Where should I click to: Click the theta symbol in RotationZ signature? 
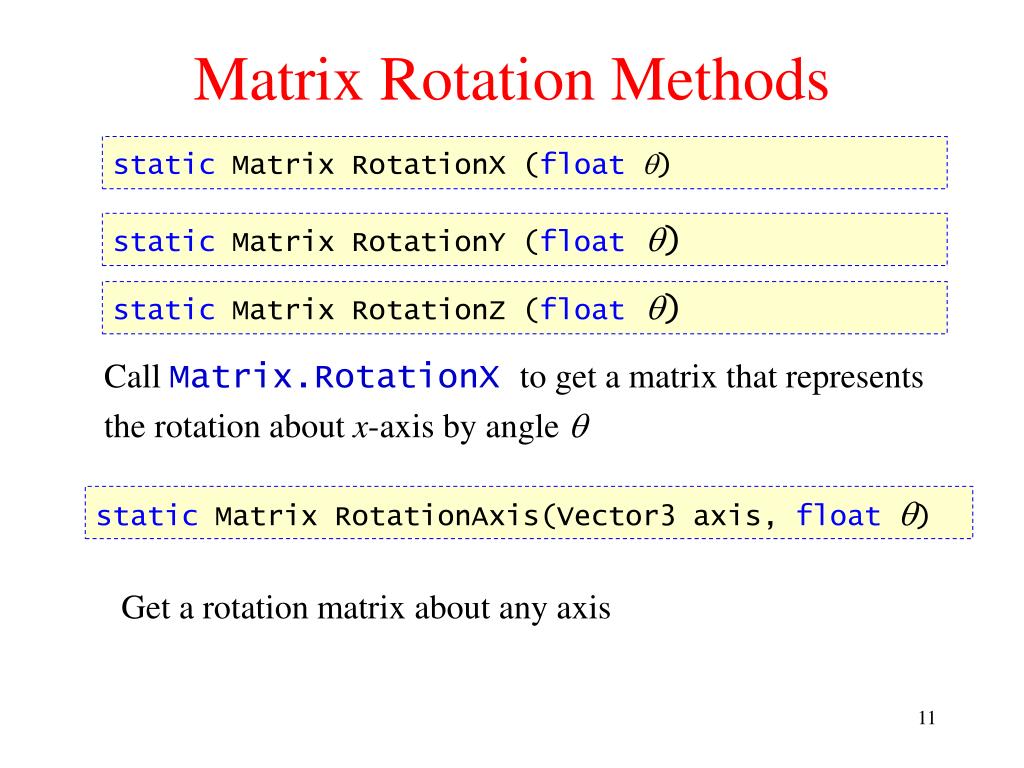[x=658, y=308]
